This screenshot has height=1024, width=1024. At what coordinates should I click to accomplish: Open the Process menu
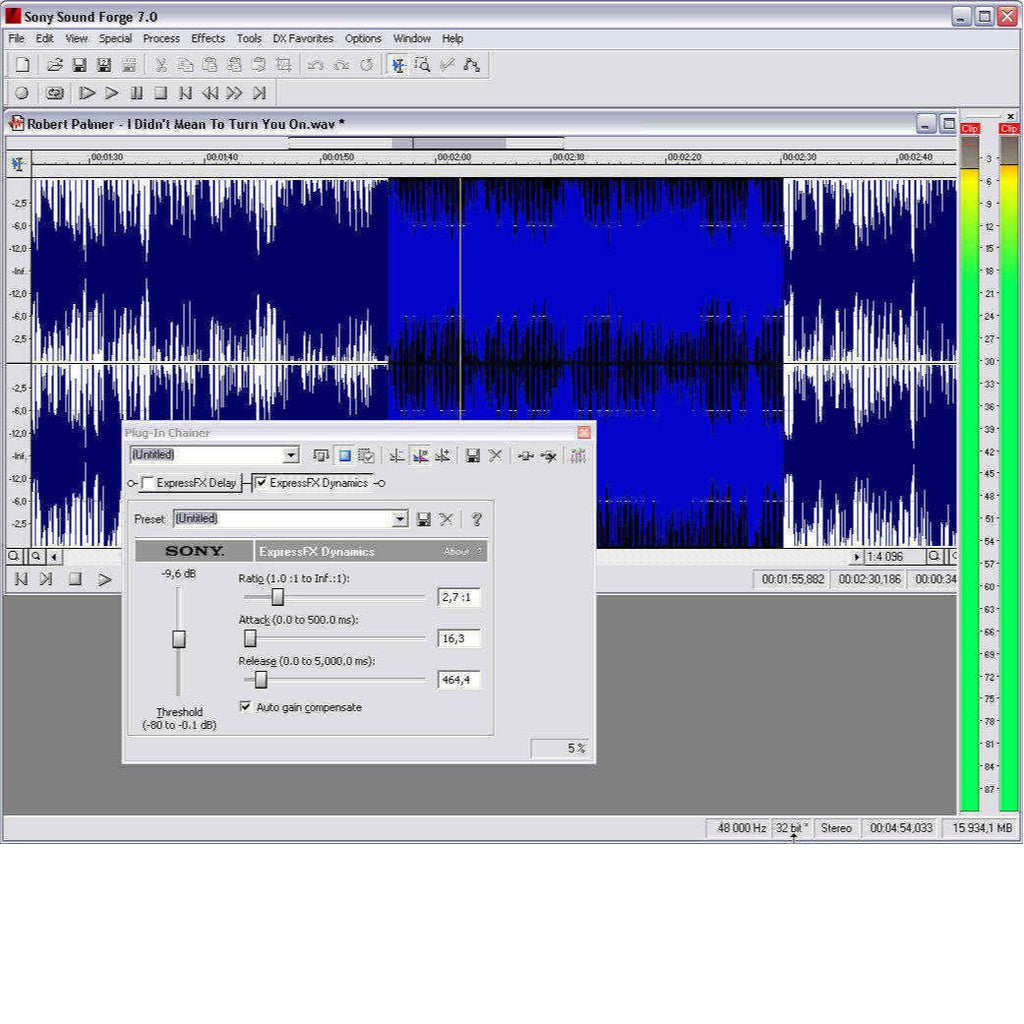point(161,38)
